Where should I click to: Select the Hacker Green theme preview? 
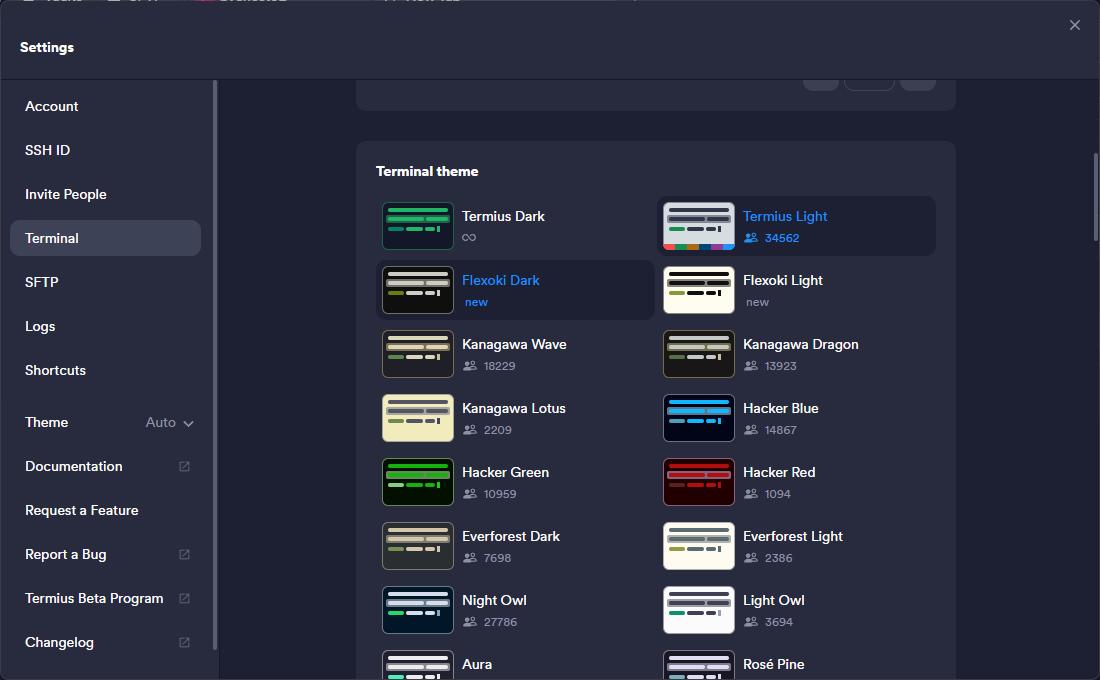point(417,482)
